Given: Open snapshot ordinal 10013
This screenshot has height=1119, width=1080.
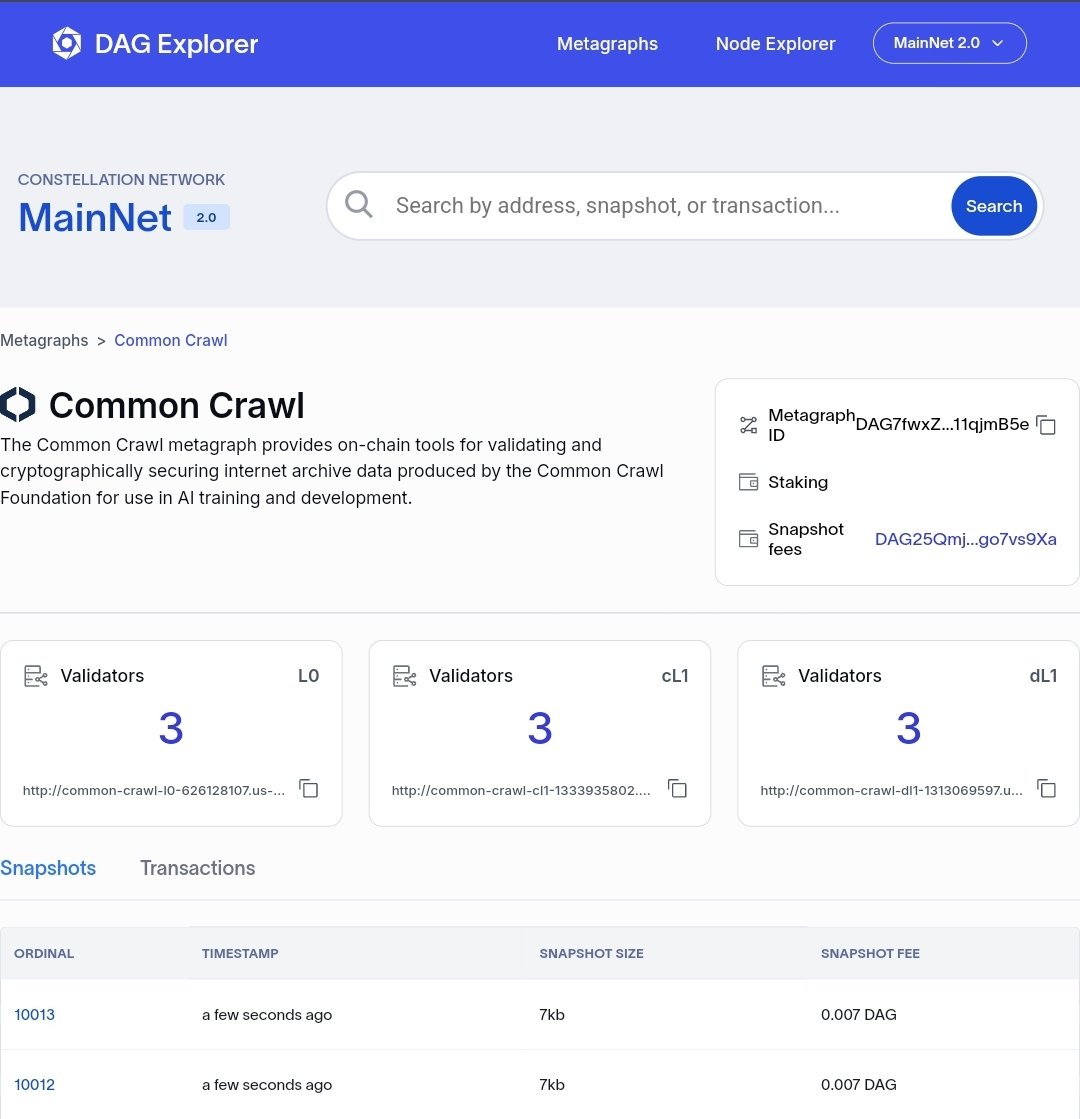Looking at the screenshot, I should click(x=34, y=1014).
